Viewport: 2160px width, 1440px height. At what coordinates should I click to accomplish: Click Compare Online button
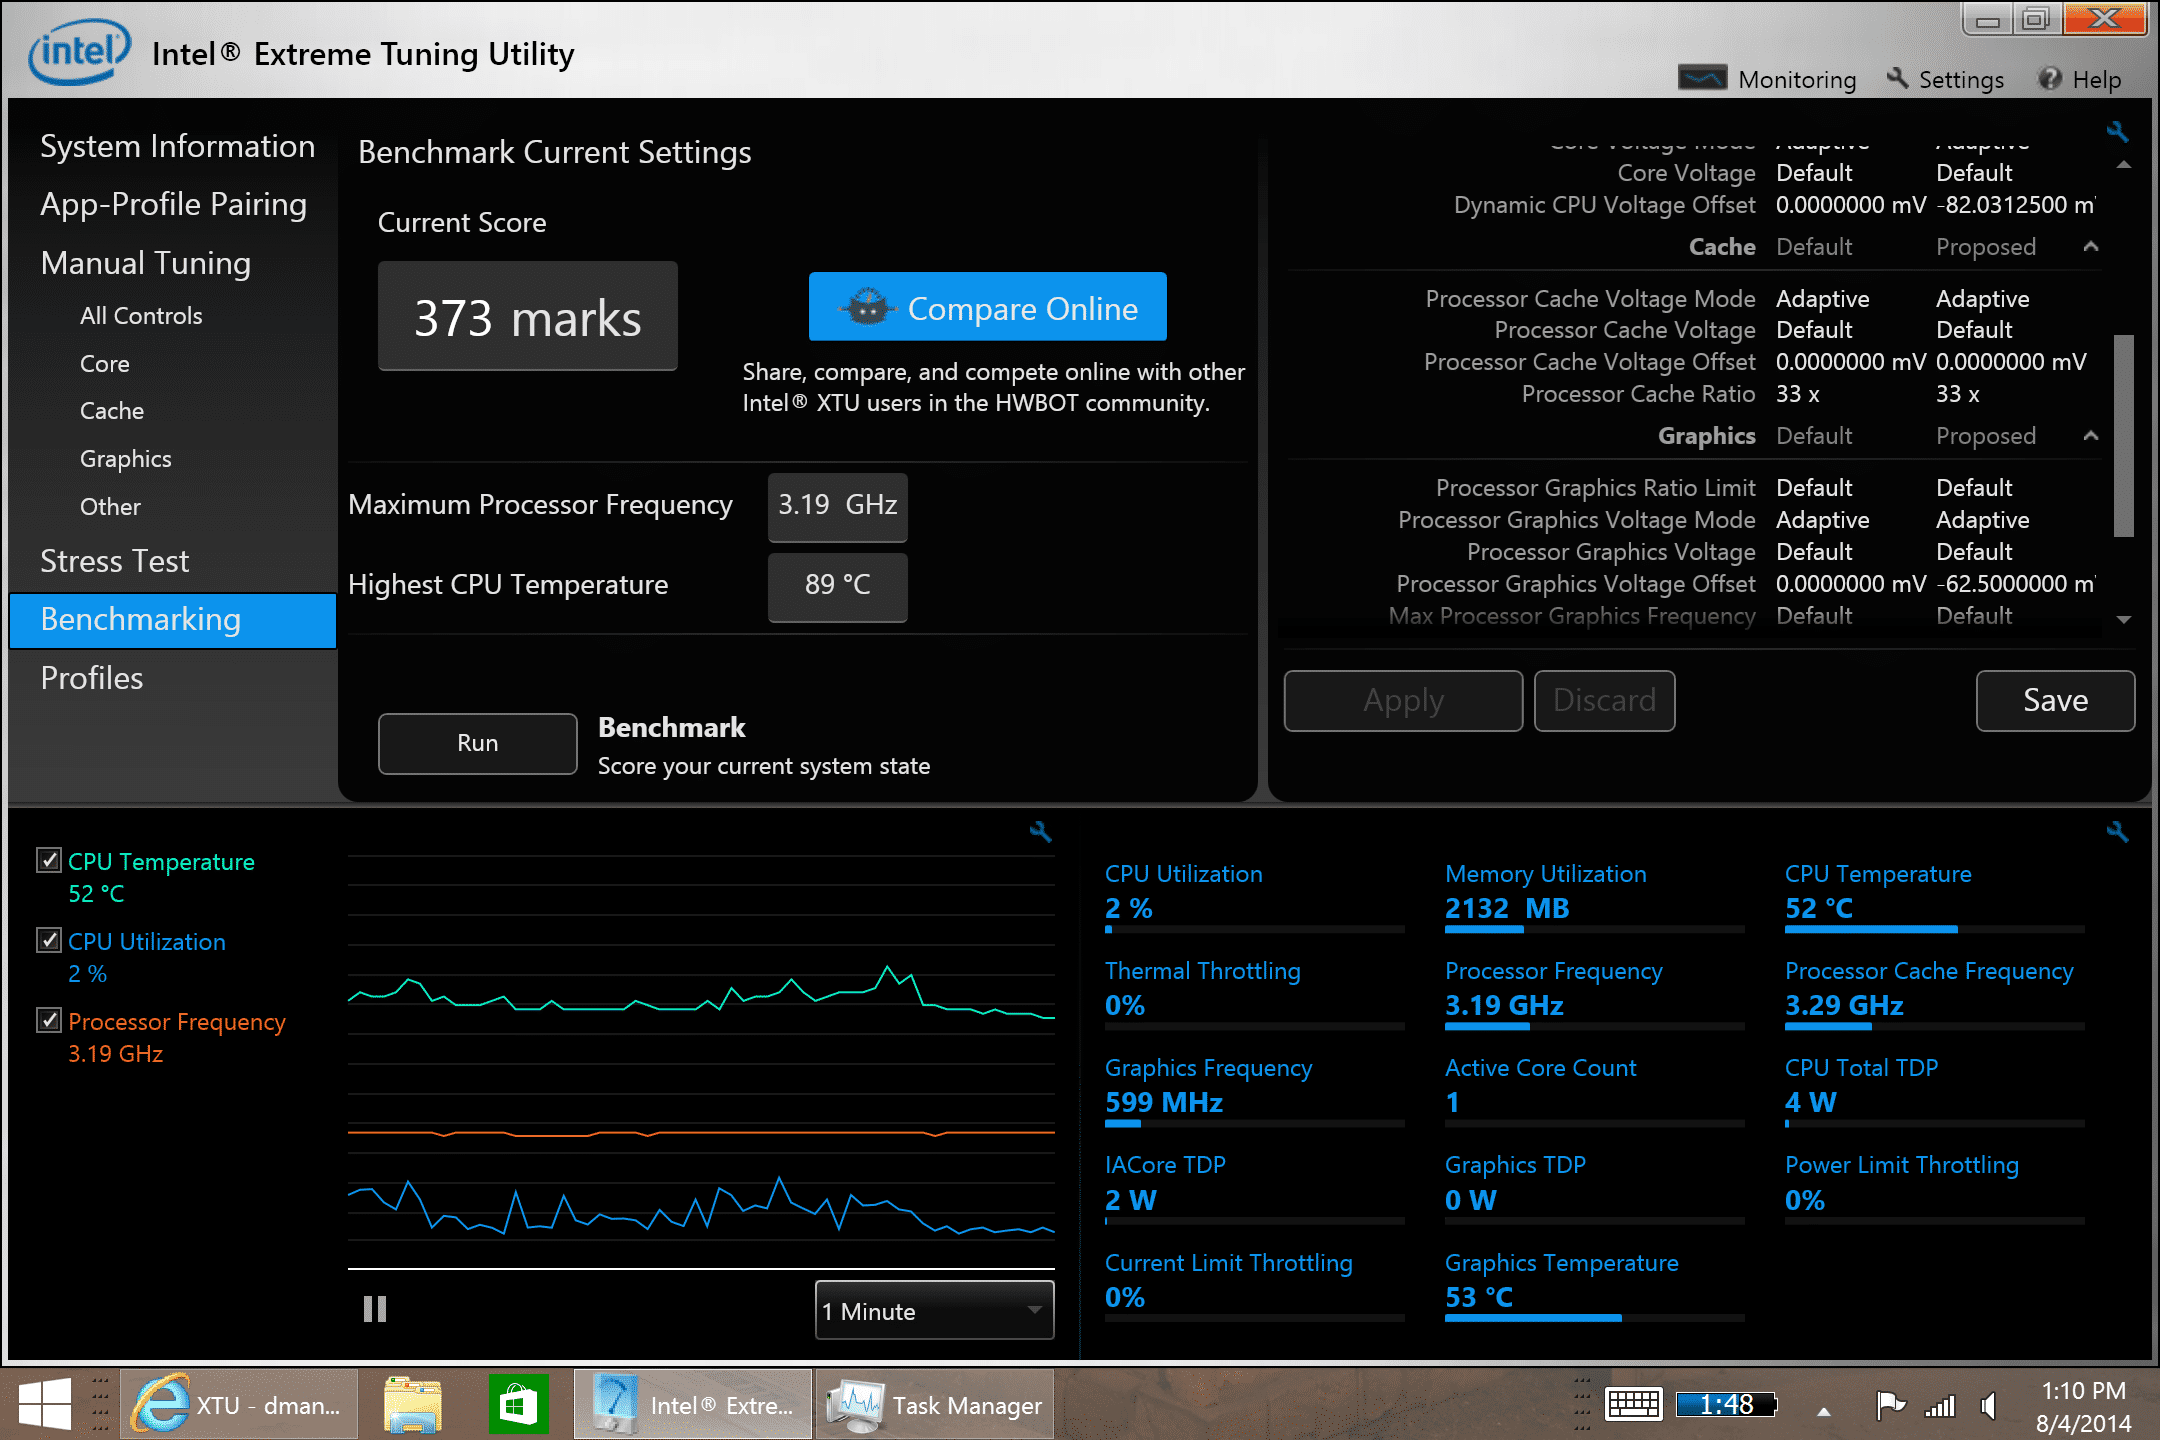[x=987, y=307]
